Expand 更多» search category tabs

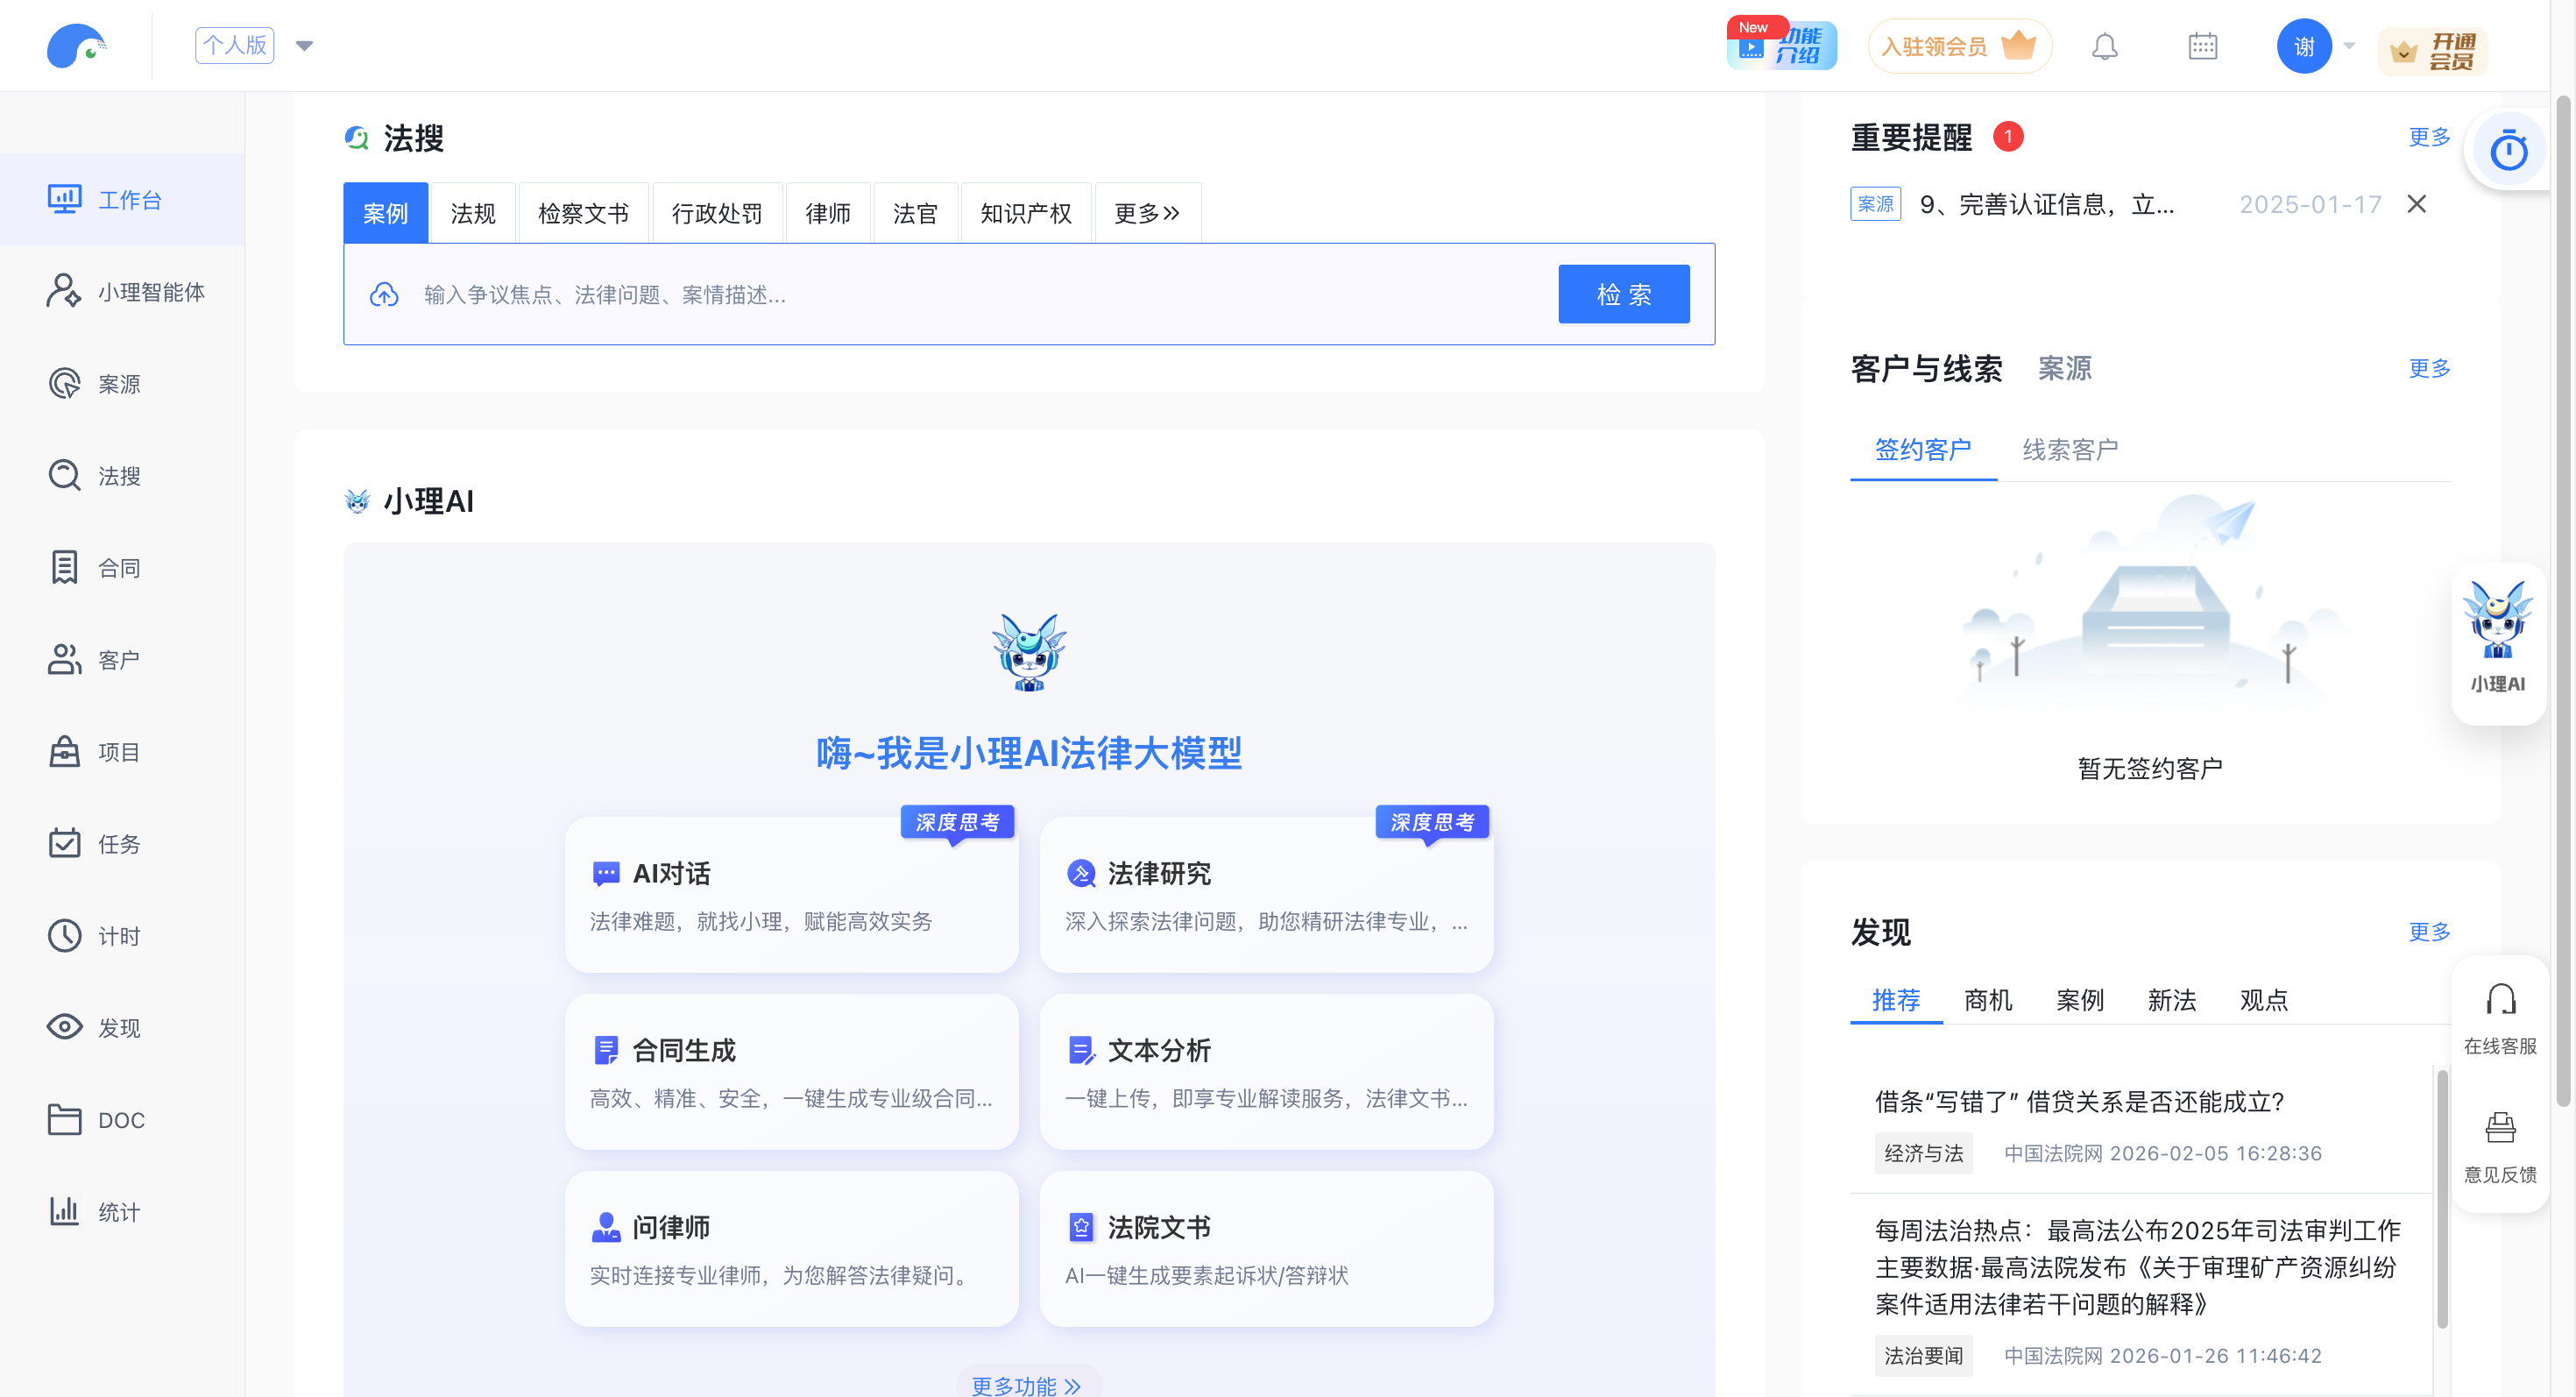(1146, 213)
